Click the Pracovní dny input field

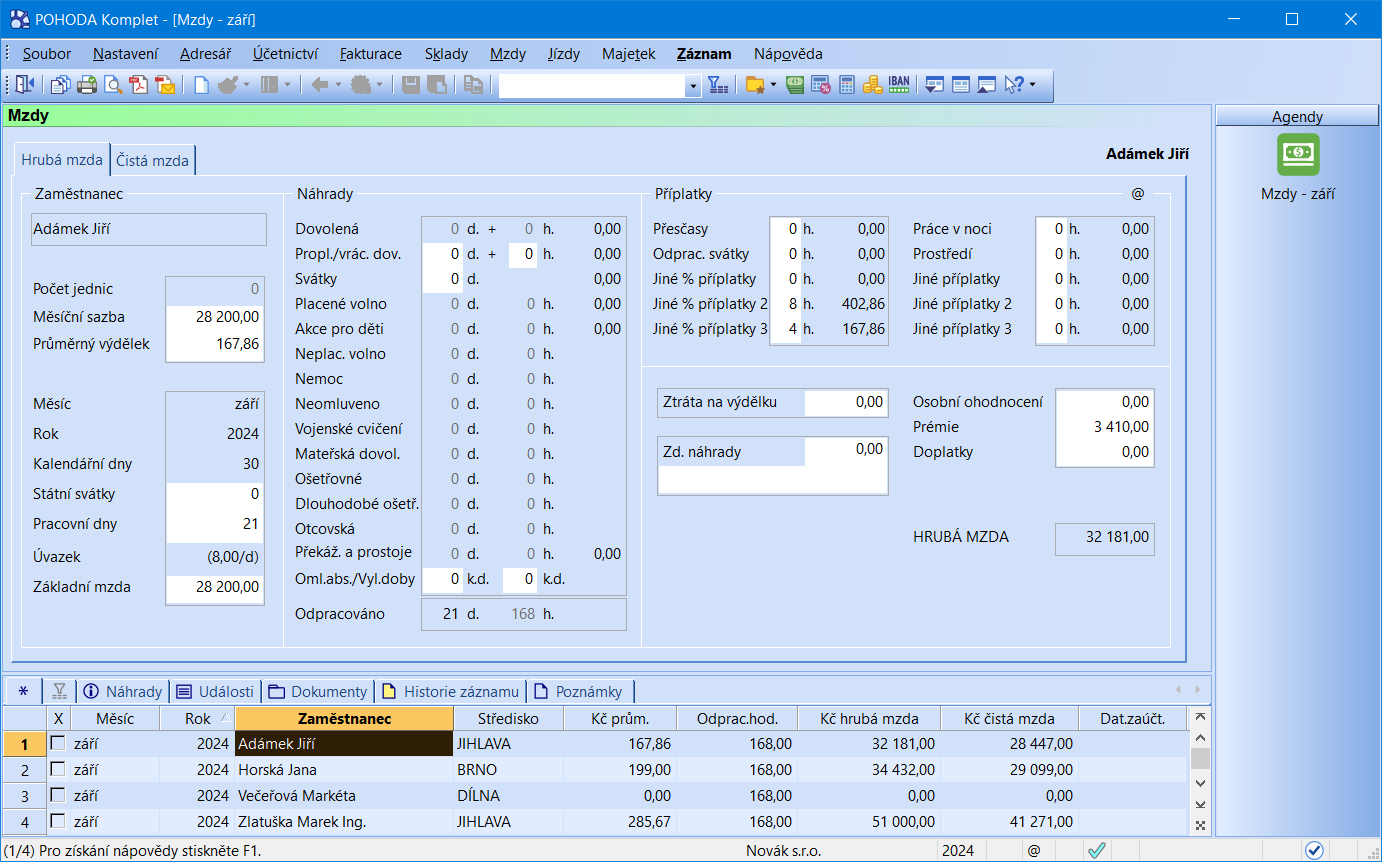tap(215, 524)
